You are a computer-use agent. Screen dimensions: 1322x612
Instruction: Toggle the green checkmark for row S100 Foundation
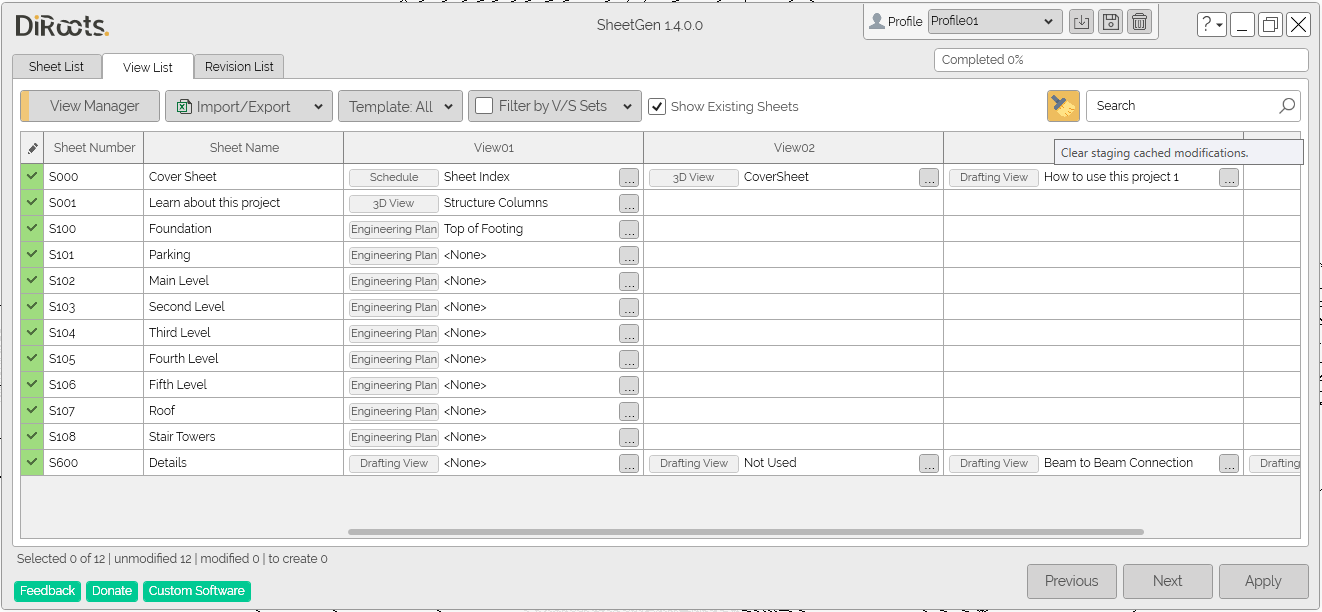pyautogui.click(x=31, y=228)
